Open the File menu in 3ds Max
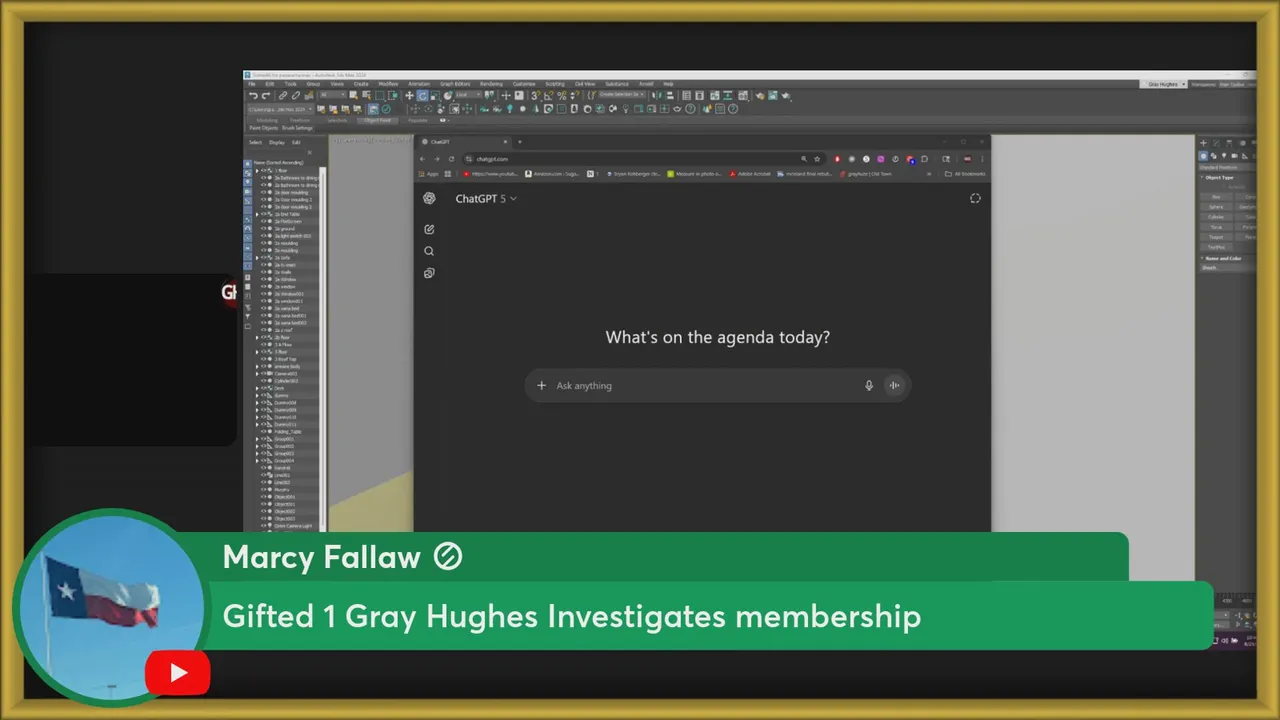Viewport: 1280px width, 720px height. coord(251,84)
